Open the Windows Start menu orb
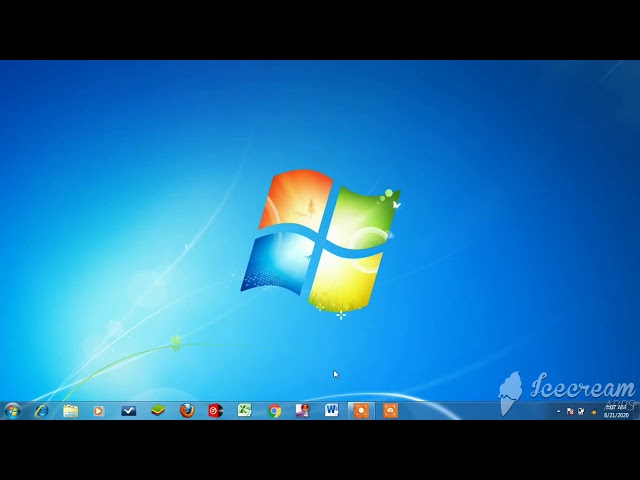The image size is (640, 480). 13,411
